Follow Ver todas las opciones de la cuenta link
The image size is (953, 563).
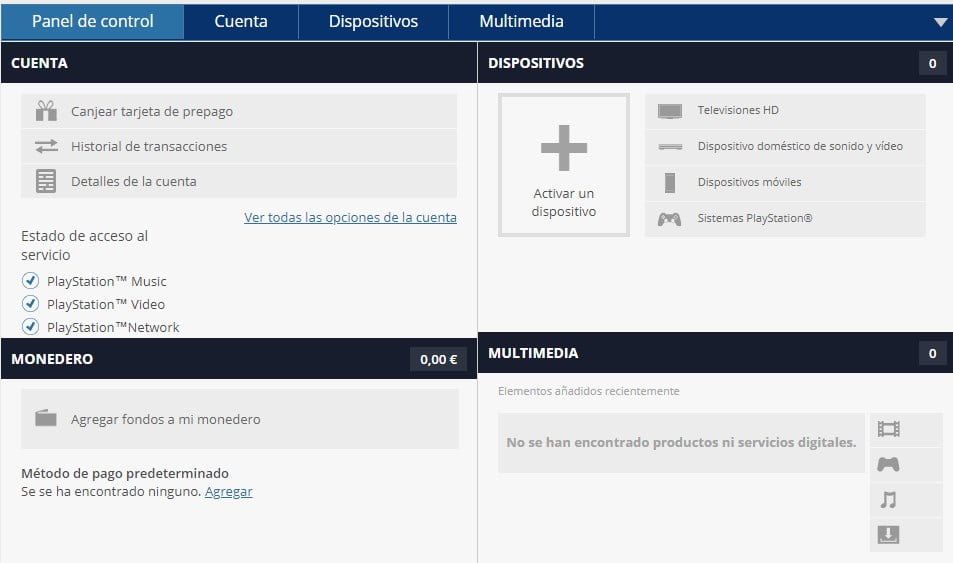tap(350, 217)
